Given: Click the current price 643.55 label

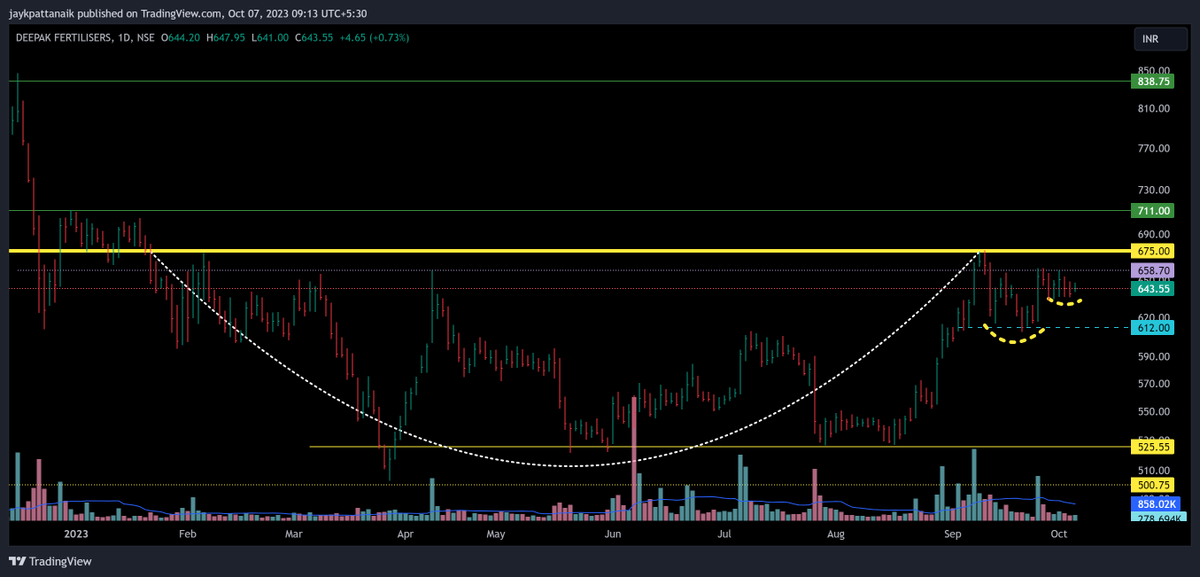Looking at the screenshot, I should 1154,288.
